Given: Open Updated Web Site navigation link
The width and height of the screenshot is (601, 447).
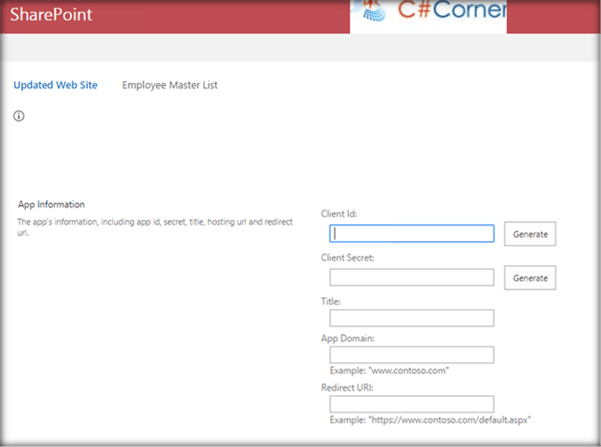Looking at the screenshot, I should [56, 85].
